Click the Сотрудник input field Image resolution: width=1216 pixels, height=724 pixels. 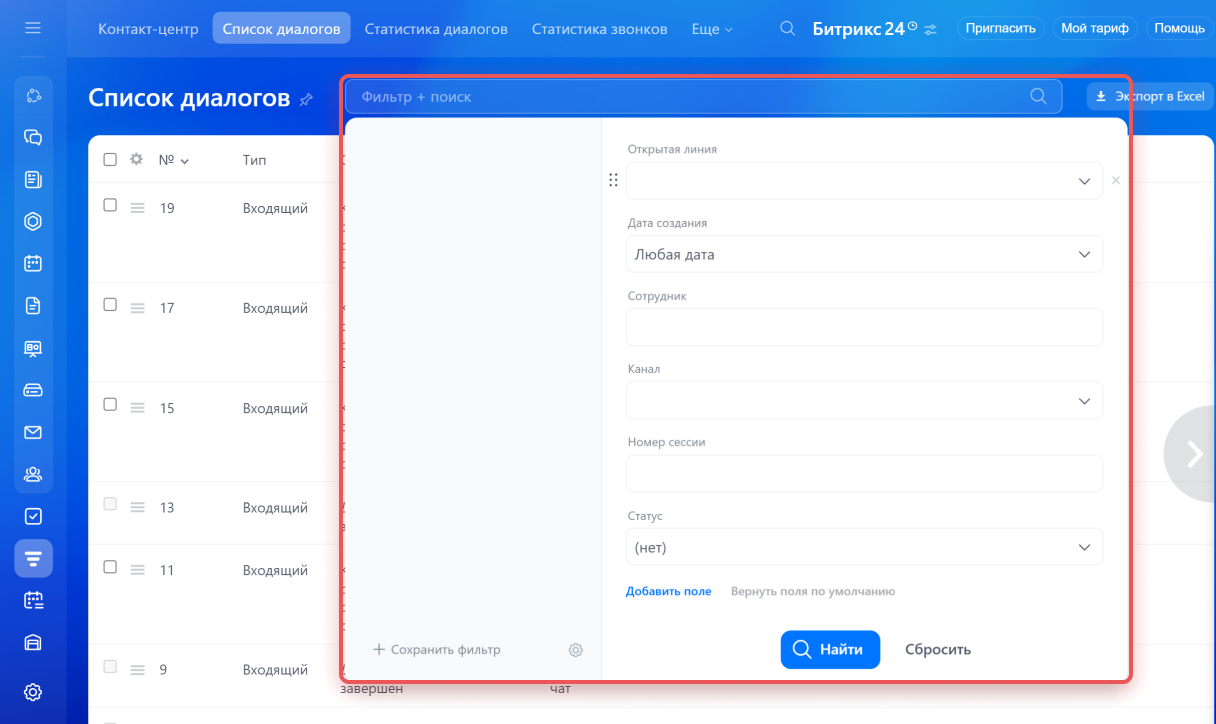[864, 327]
